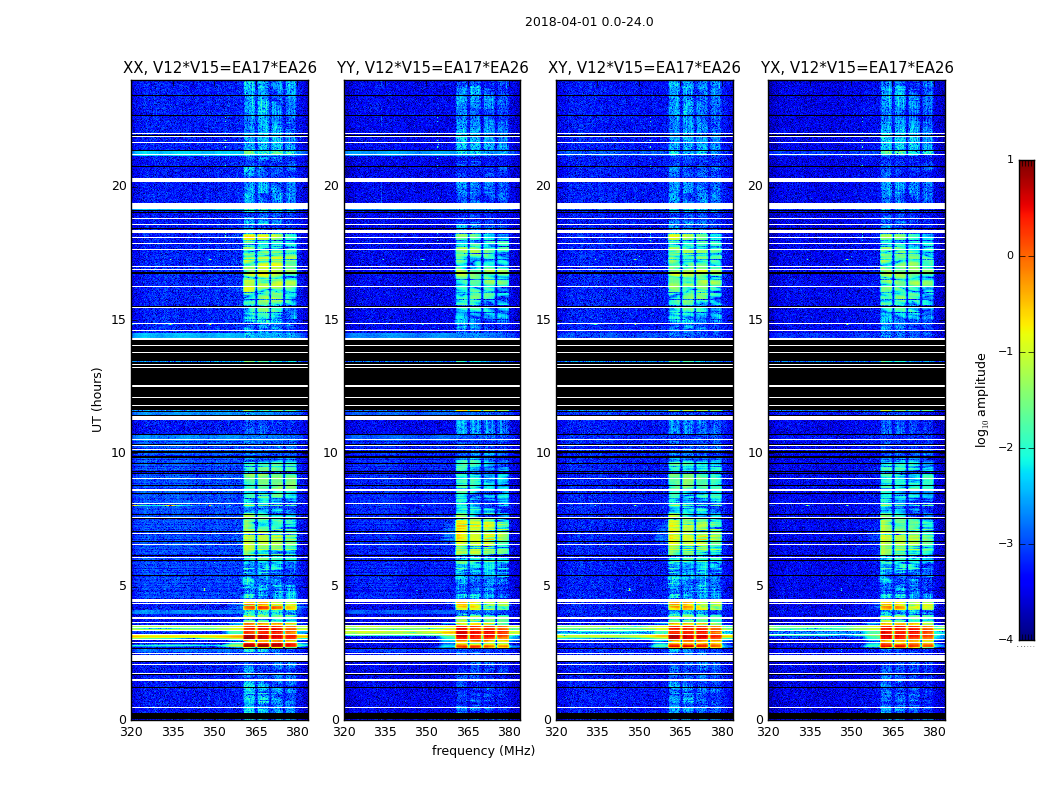Click the date title 2018-04-01 0.0-24.0
Viewport: 1050px width, 800px height.
point(589,22)
